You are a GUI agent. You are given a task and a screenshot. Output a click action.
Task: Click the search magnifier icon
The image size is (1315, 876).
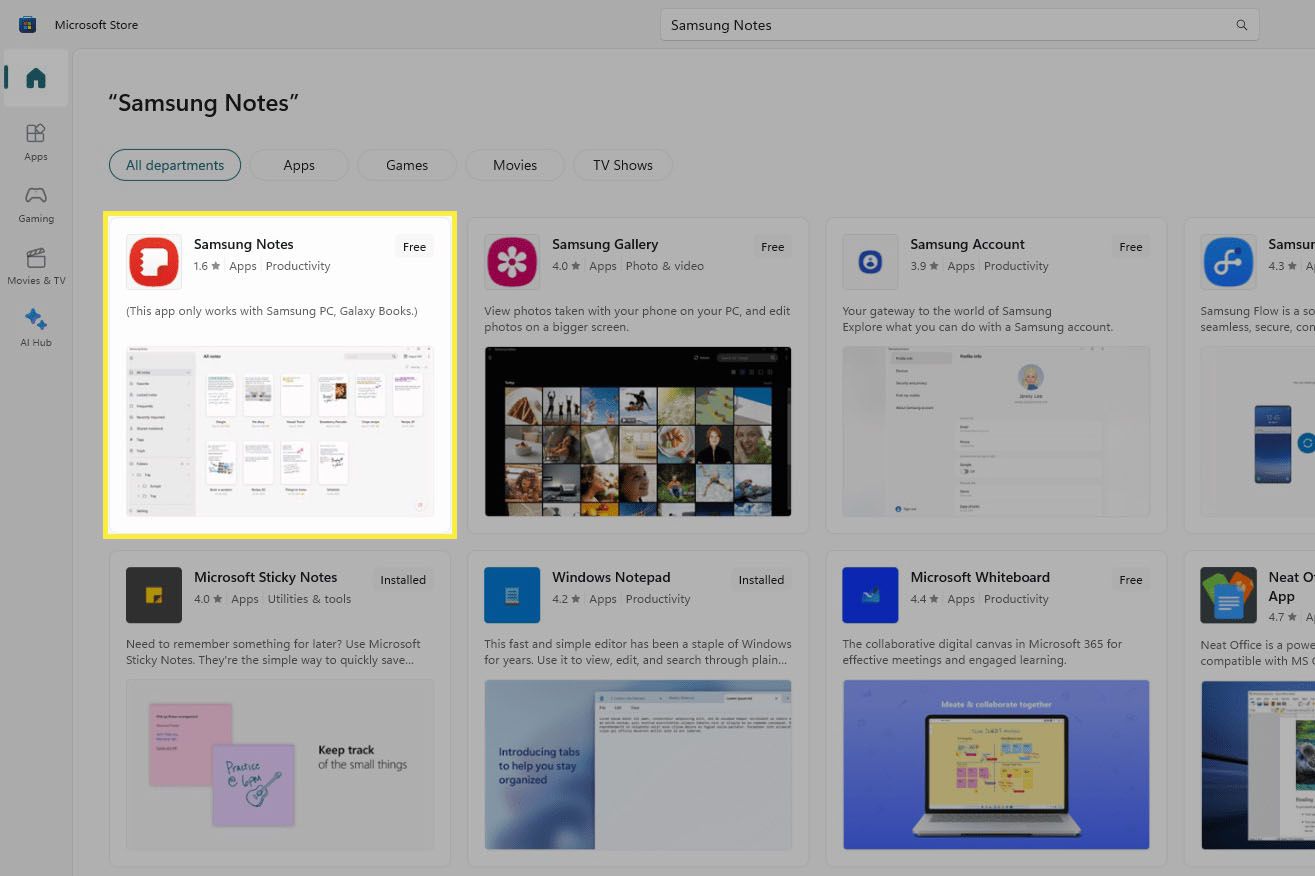[1242, 25]
